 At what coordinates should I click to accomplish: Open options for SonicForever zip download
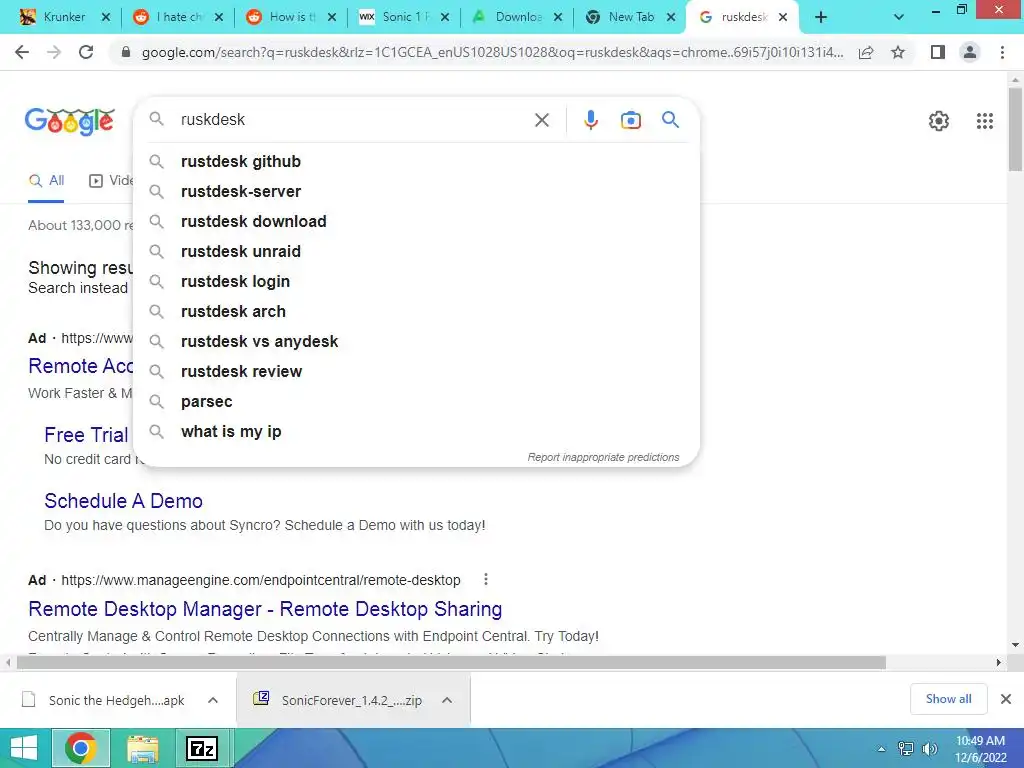point(447,700)
